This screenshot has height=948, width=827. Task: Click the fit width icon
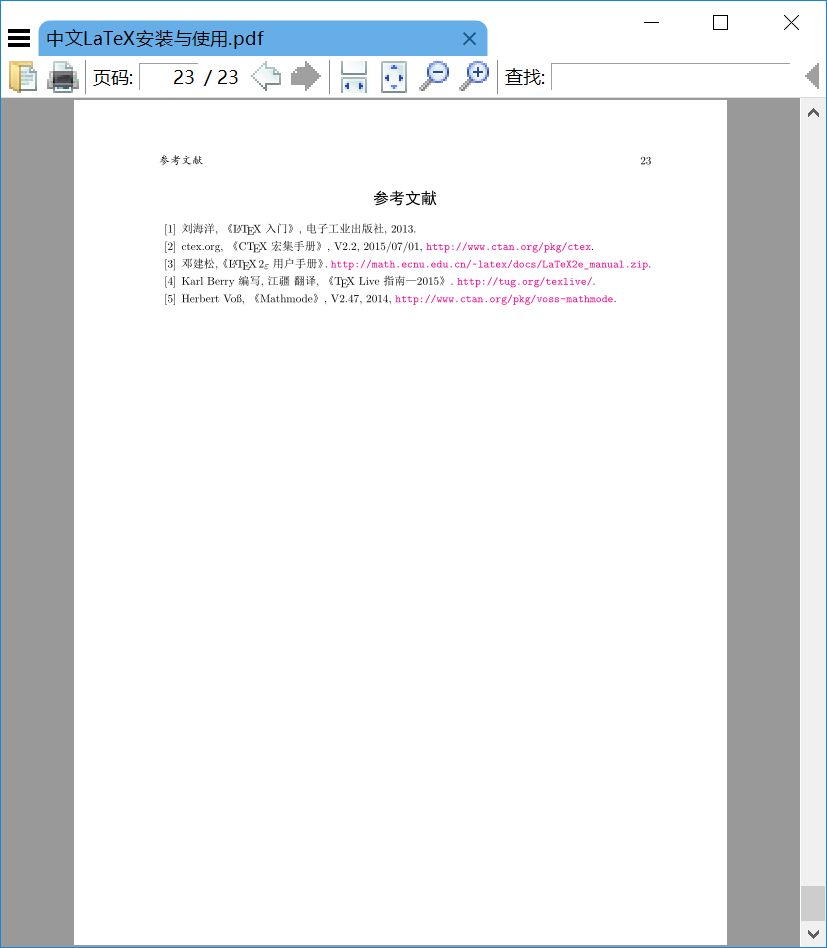354,77
